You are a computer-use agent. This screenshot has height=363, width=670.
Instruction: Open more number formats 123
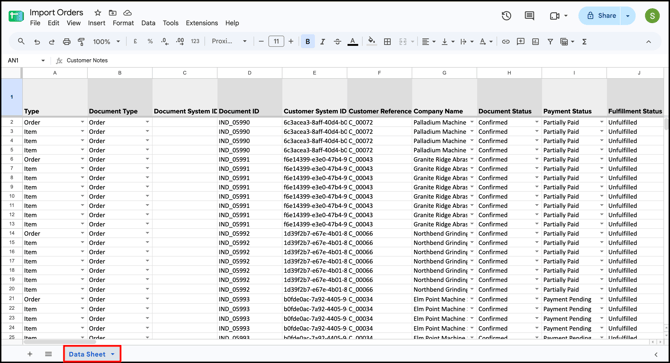point(195,41)
